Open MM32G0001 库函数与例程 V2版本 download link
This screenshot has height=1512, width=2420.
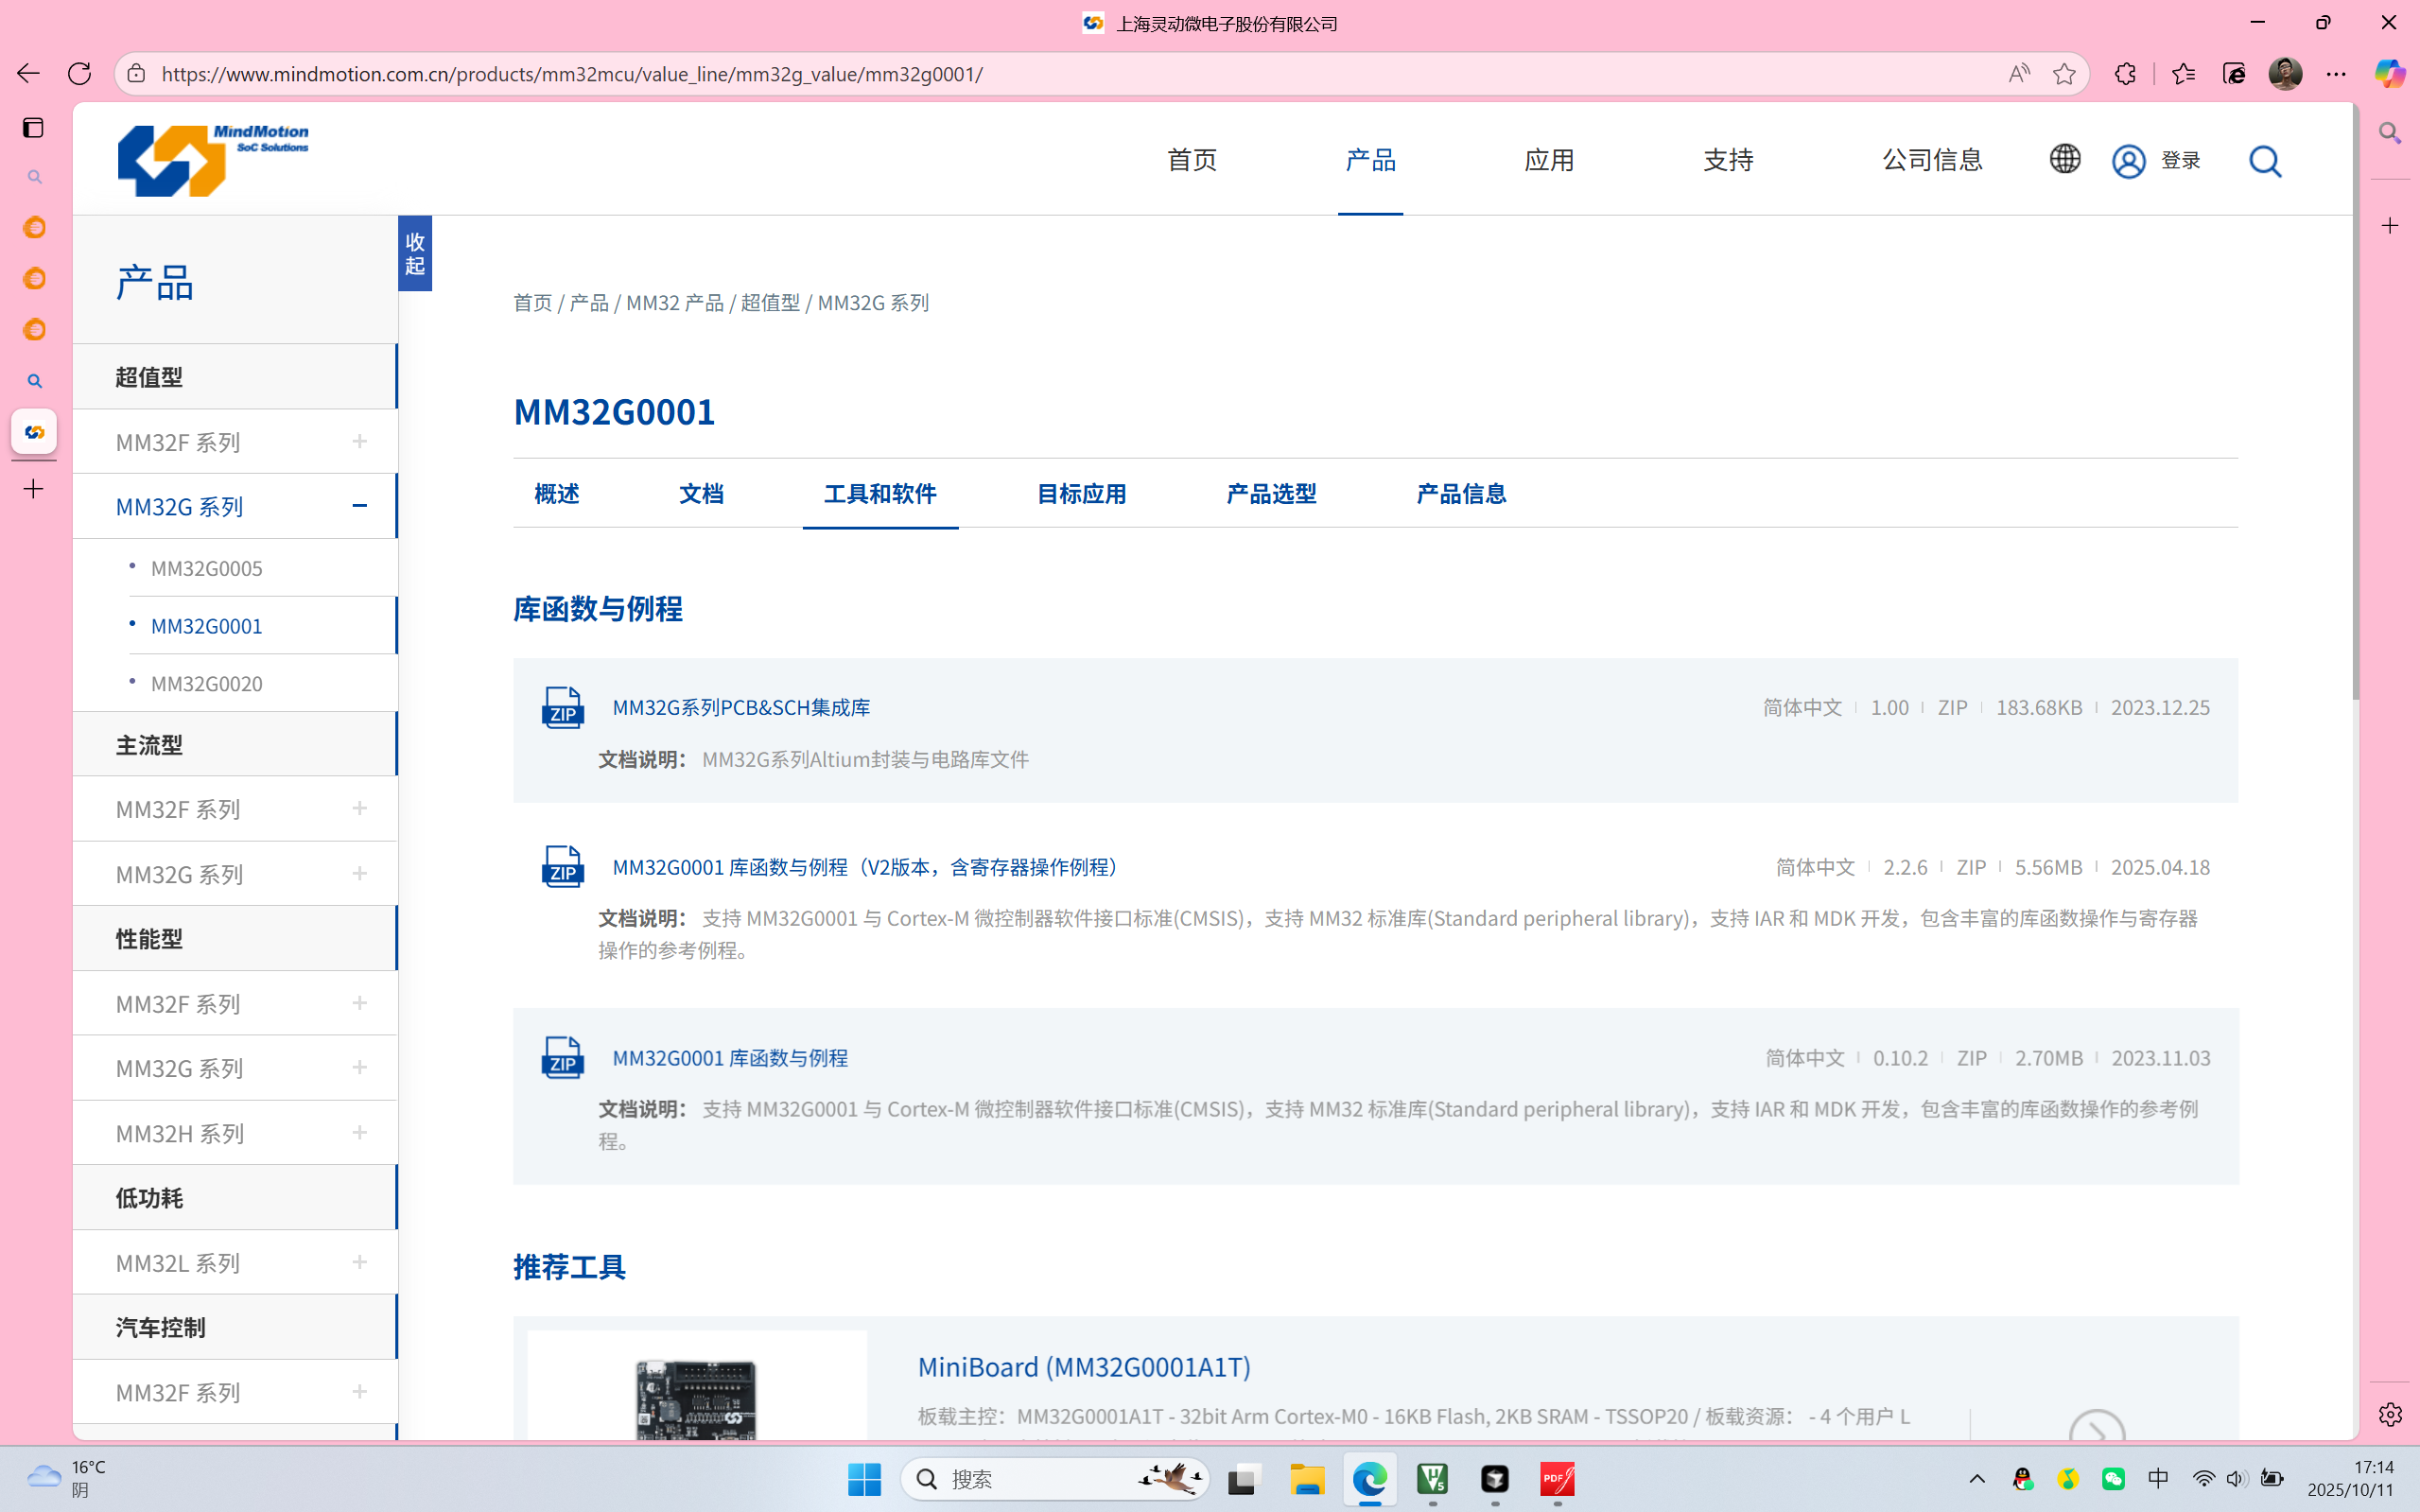pyautogui.click(x=865, y=867)
